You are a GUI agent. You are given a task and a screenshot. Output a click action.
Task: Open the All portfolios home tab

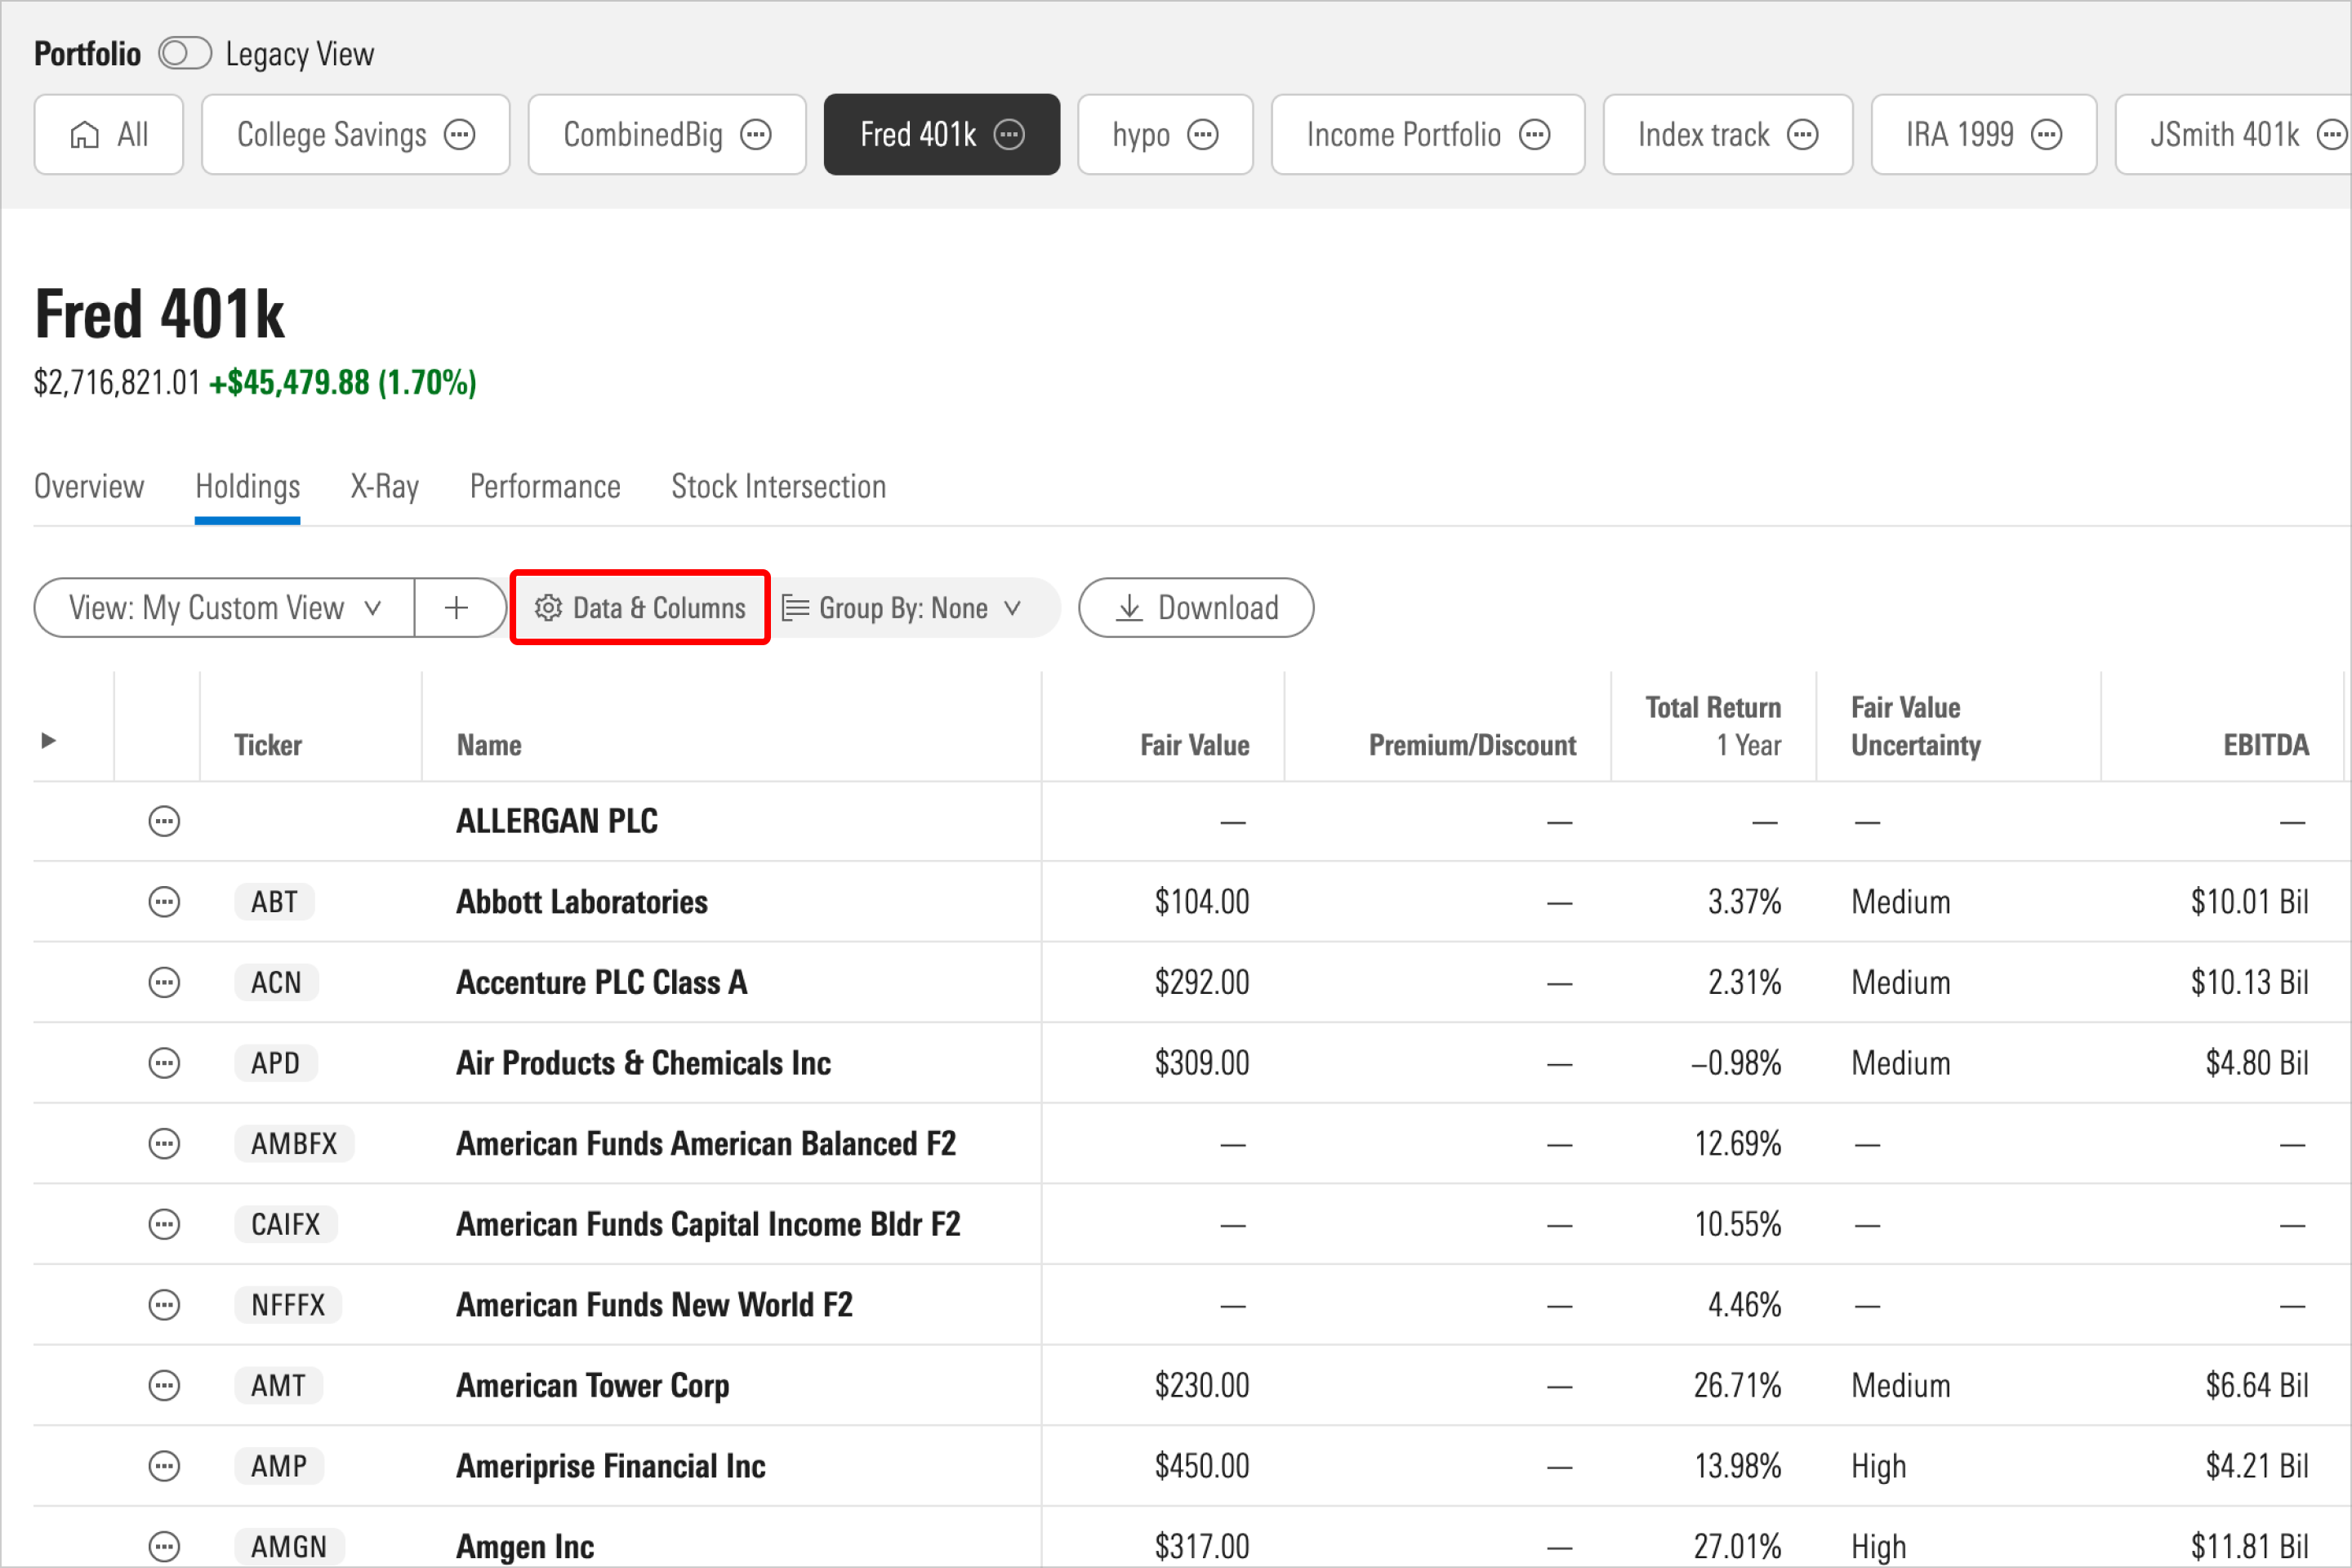pyautogui.click(x=108, y=135)
